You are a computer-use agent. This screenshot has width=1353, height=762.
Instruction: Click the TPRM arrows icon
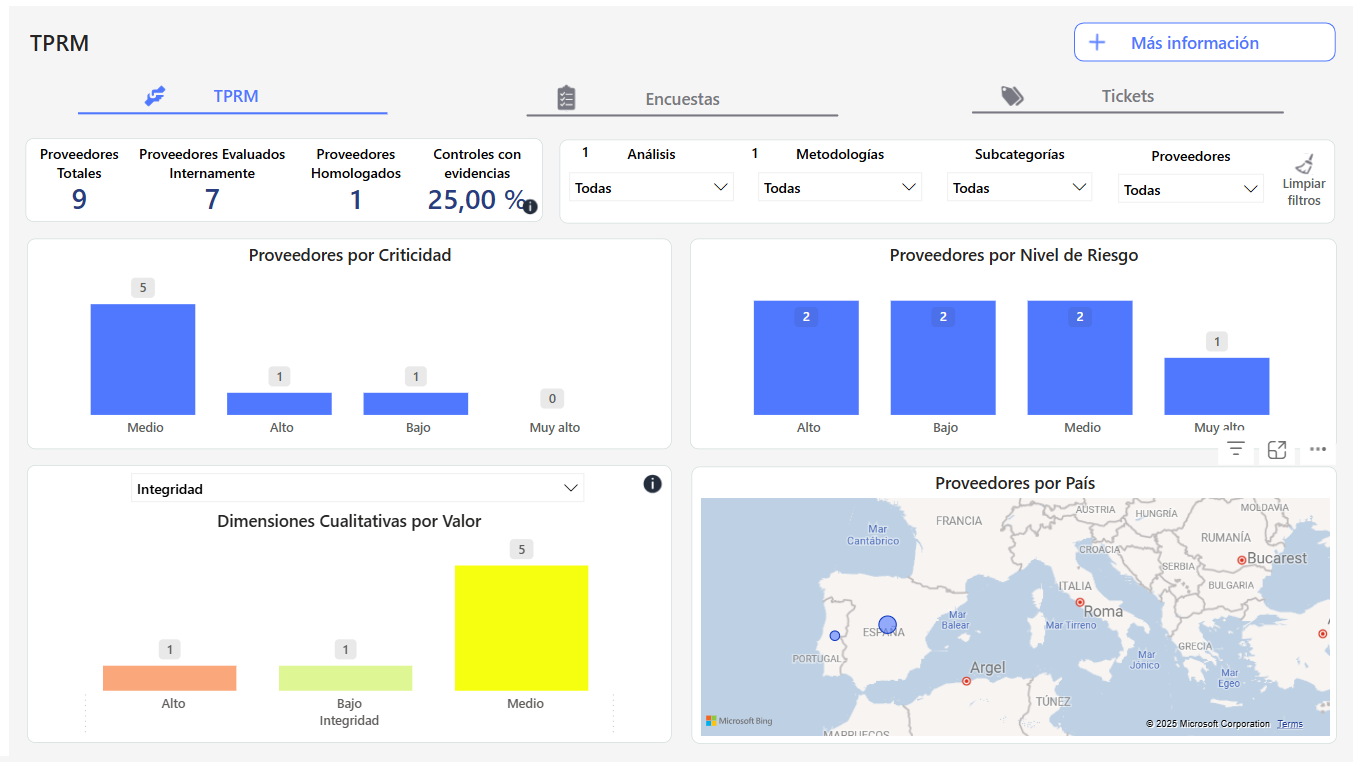coord(155,96)
